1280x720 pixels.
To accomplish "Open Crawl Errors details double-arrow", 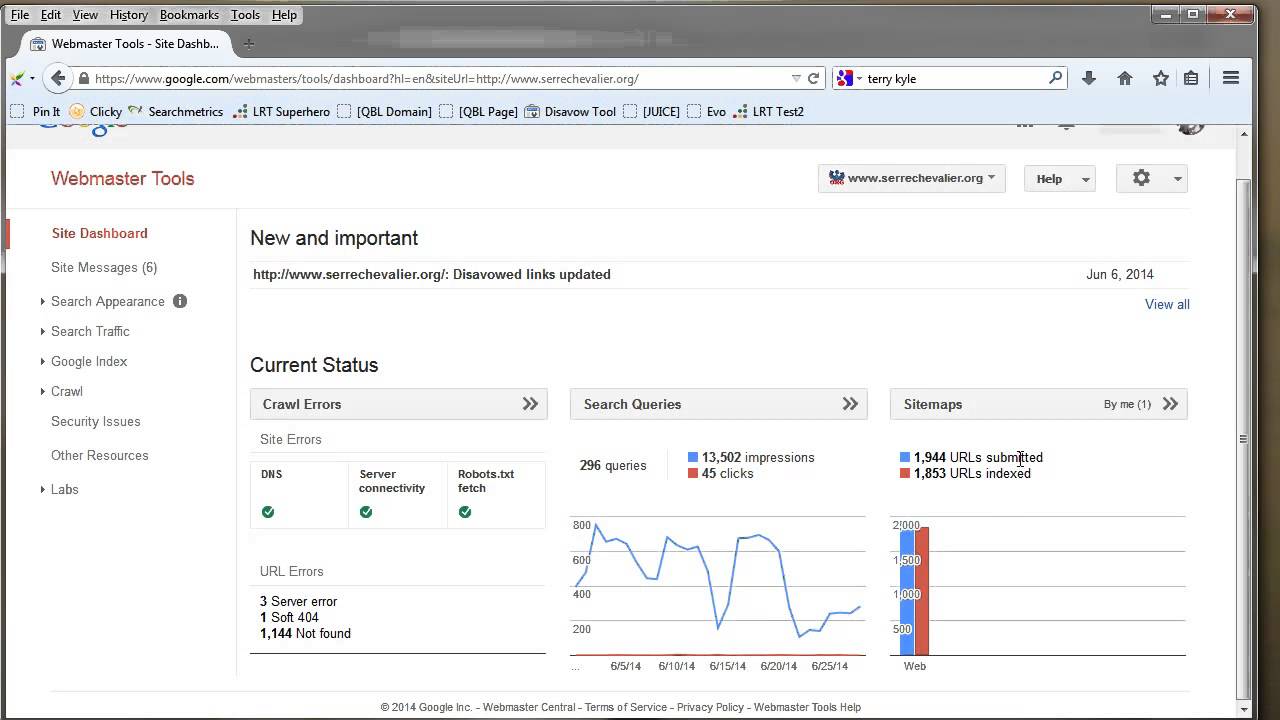I will tap(530, 404).
